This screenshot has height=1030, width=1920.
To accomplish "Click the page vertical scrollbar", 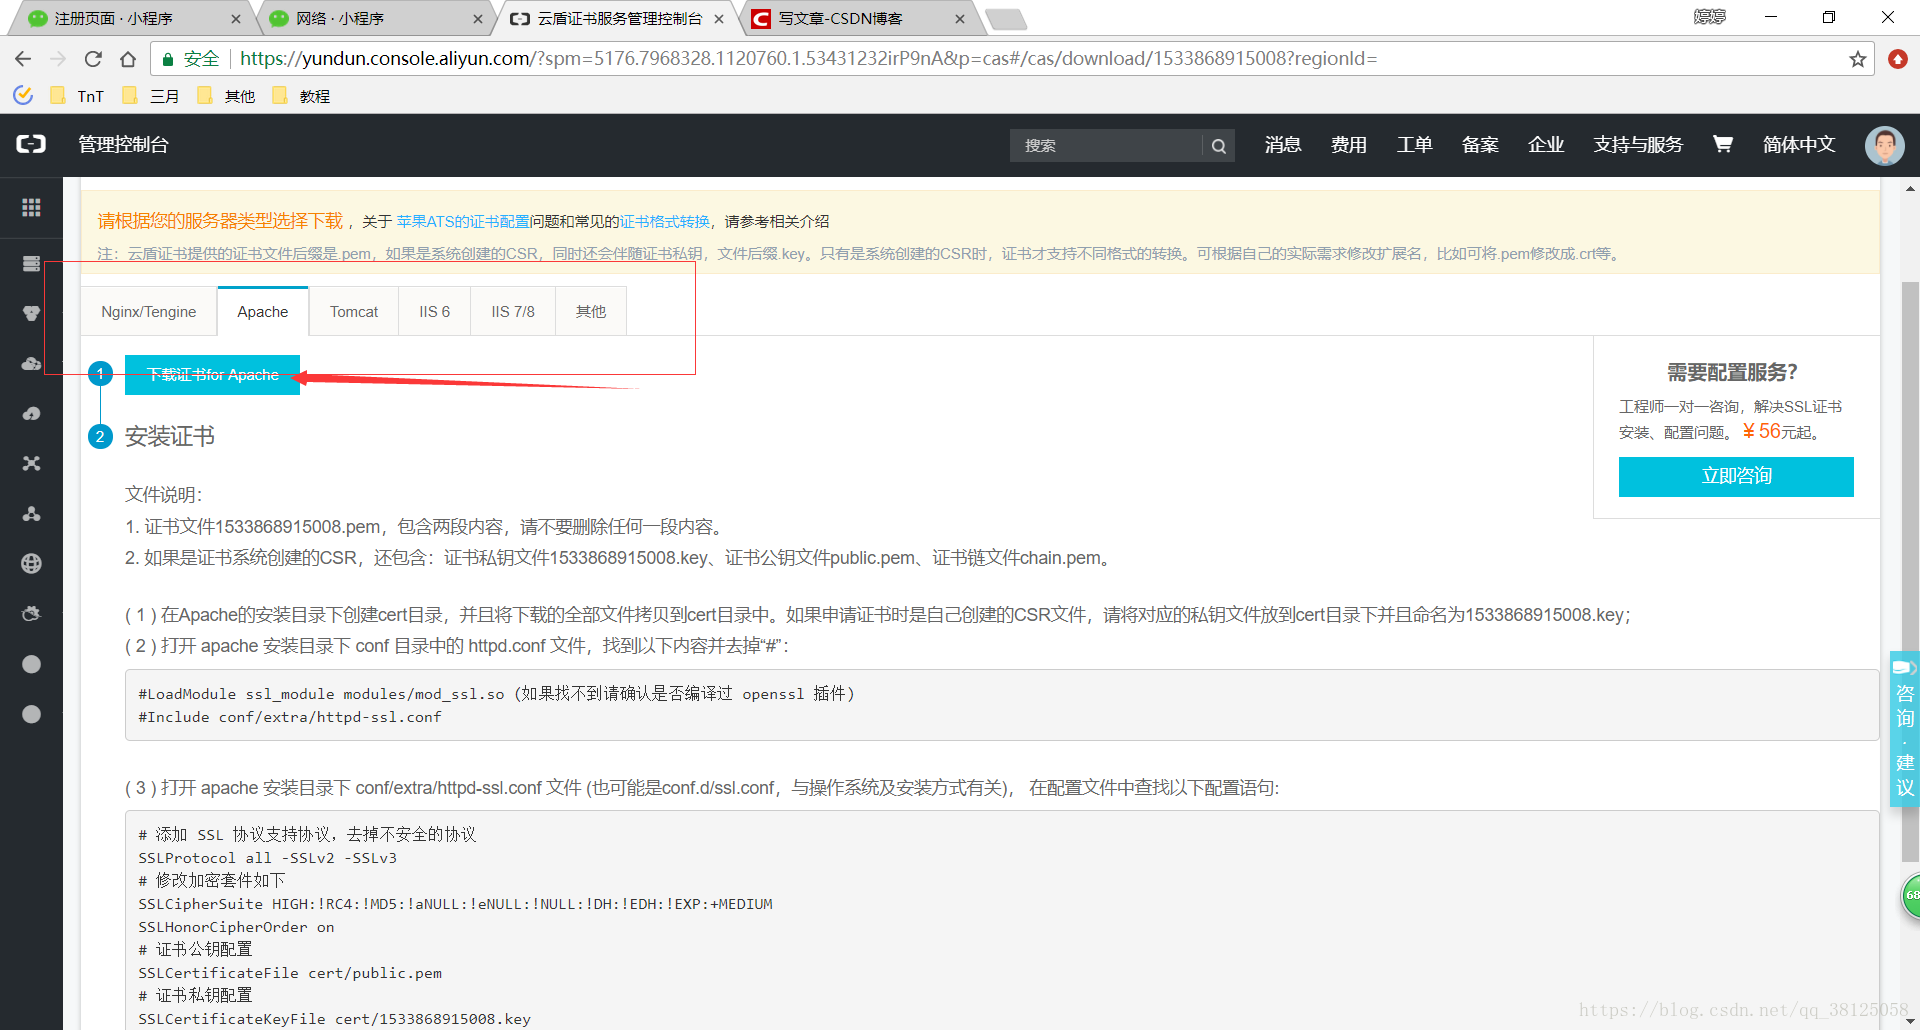I will (1910, 570).
